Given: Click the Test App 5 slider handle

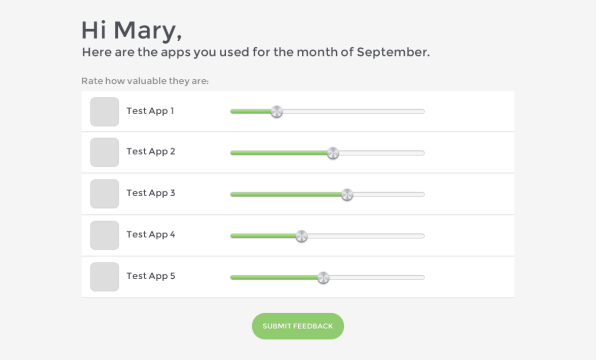Looking at the screenshot, I should (x=323, y=278).
